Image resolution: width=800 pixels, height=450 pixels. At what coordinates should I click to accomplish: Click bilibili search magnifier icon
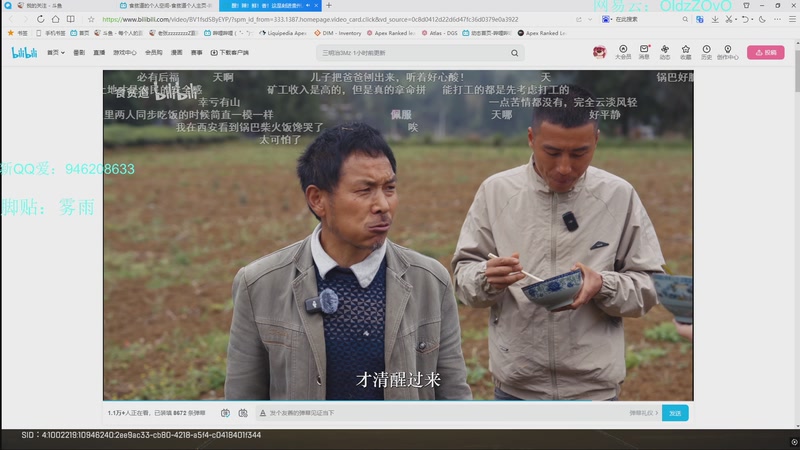click(x=514, y=53)
